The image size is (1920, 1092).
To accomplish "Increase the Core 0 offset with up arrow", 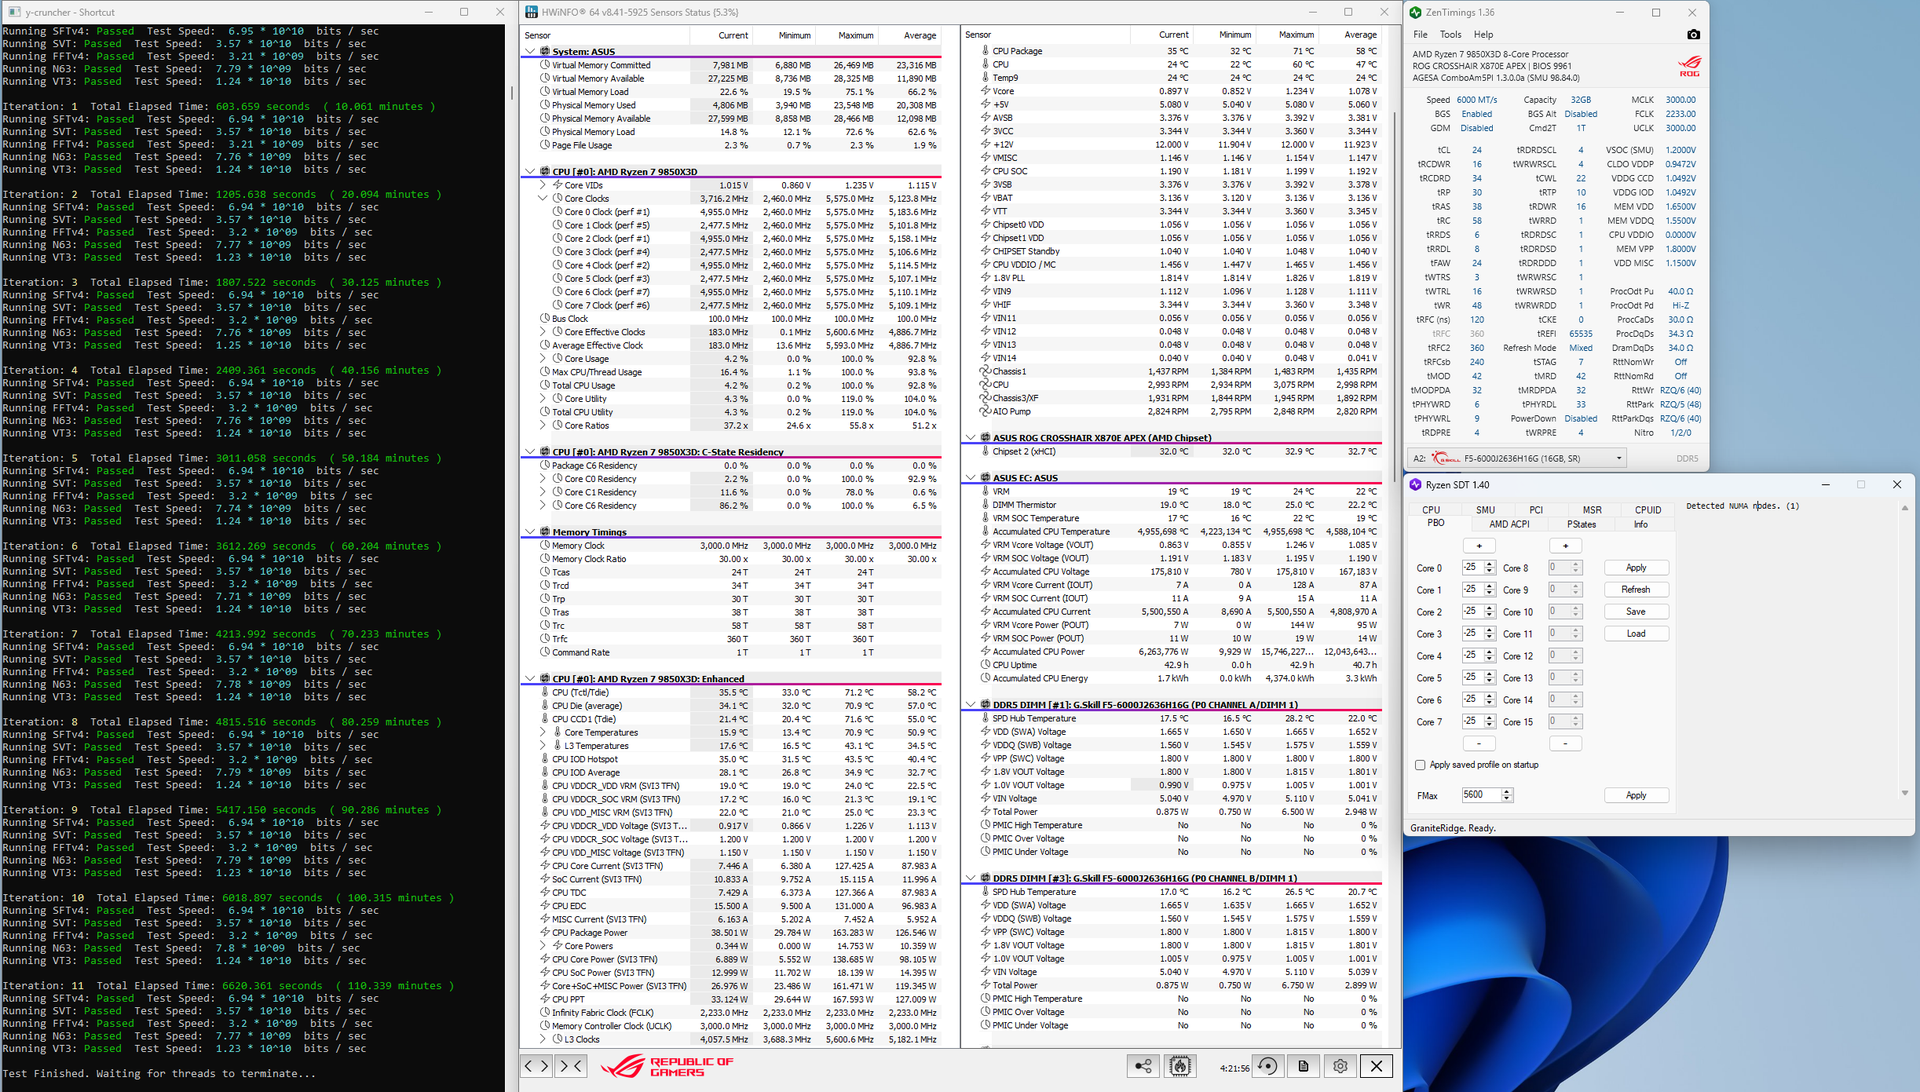I will click(x=1490, y=564).
